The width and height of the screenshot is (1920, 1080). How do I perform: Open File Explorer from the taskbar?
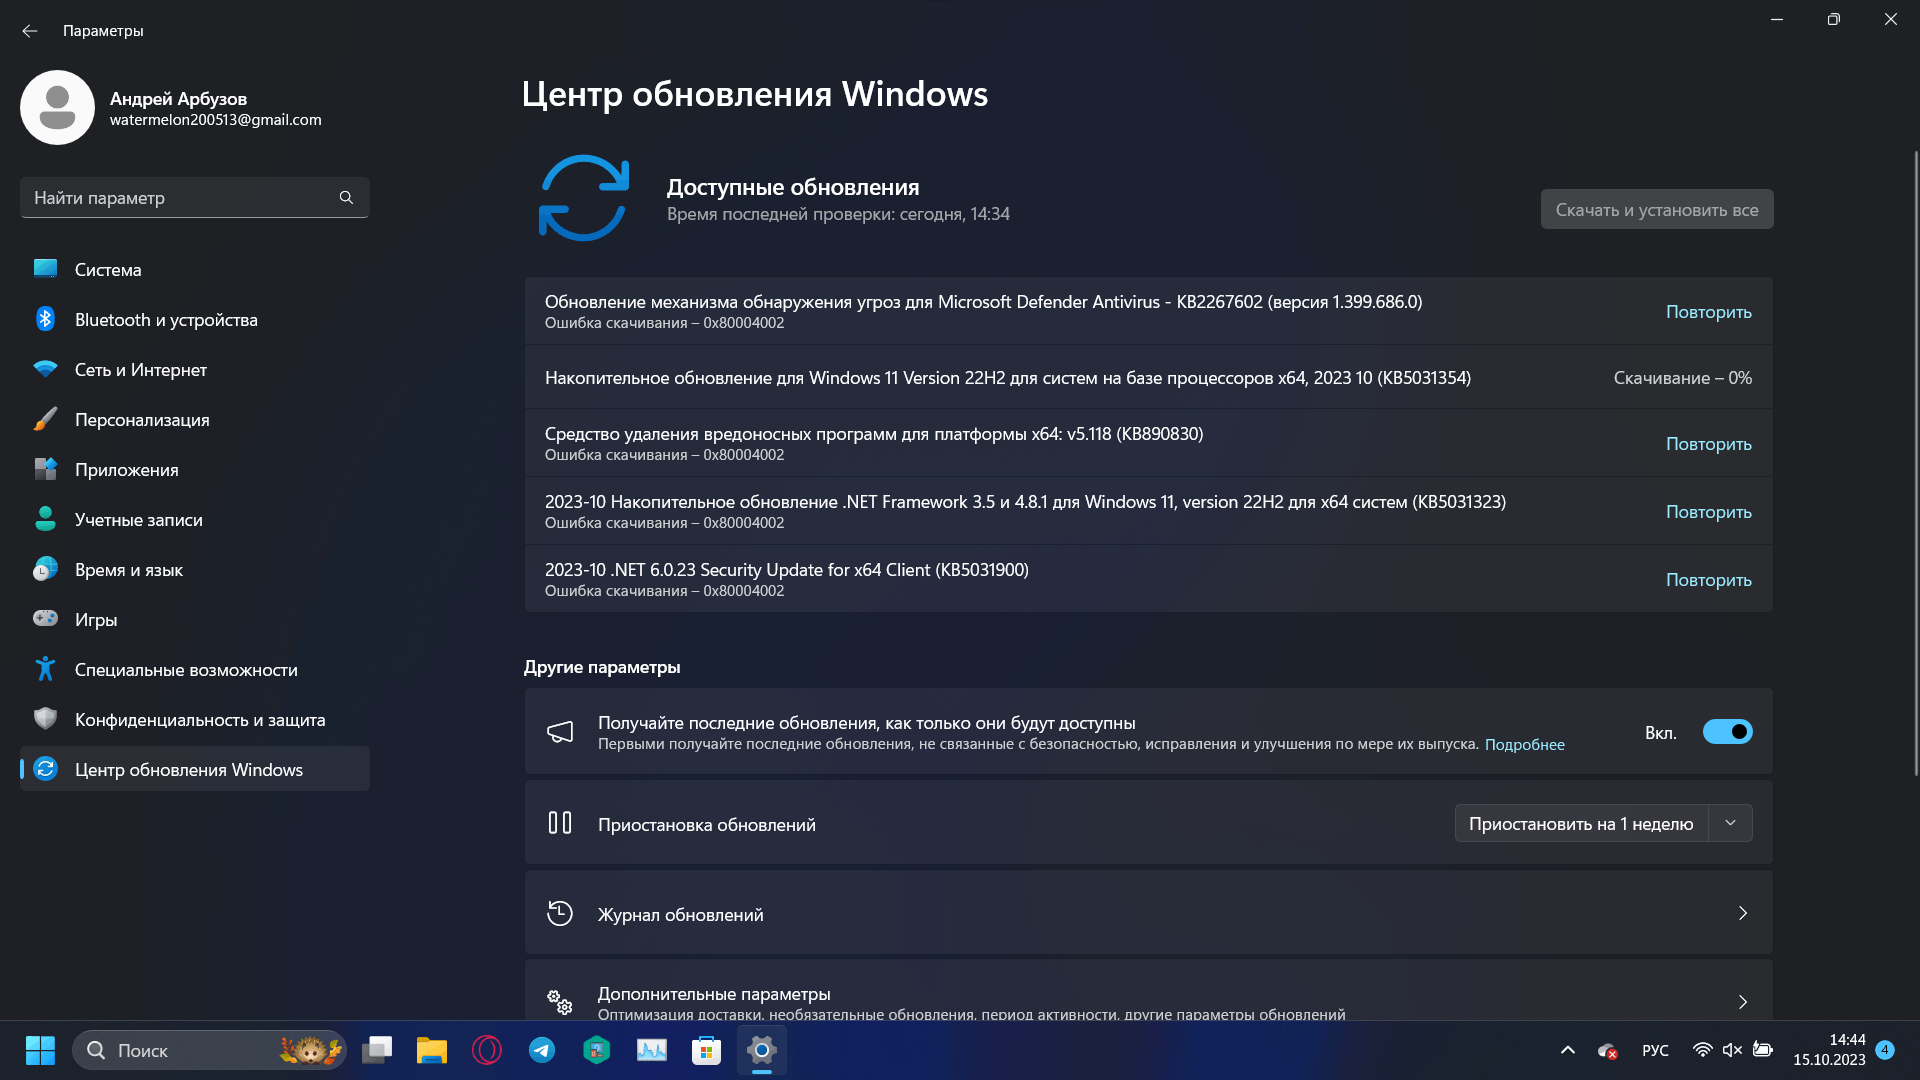point(432,1050)
